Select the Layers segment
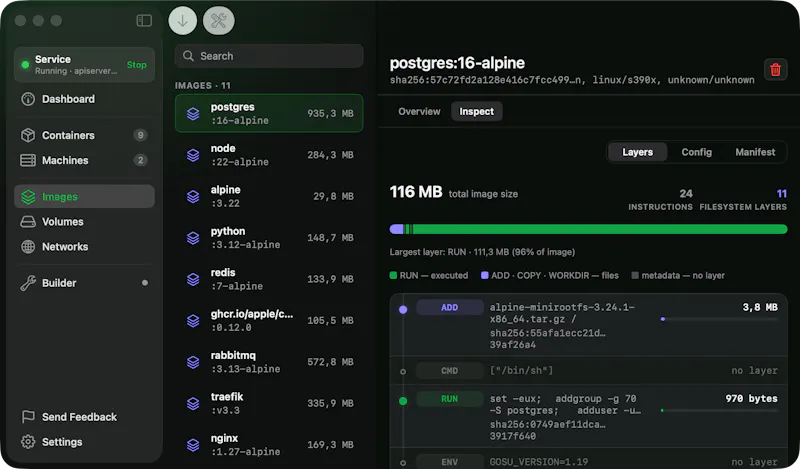Screen dimensions: 800x469 (x=637, y=152)
